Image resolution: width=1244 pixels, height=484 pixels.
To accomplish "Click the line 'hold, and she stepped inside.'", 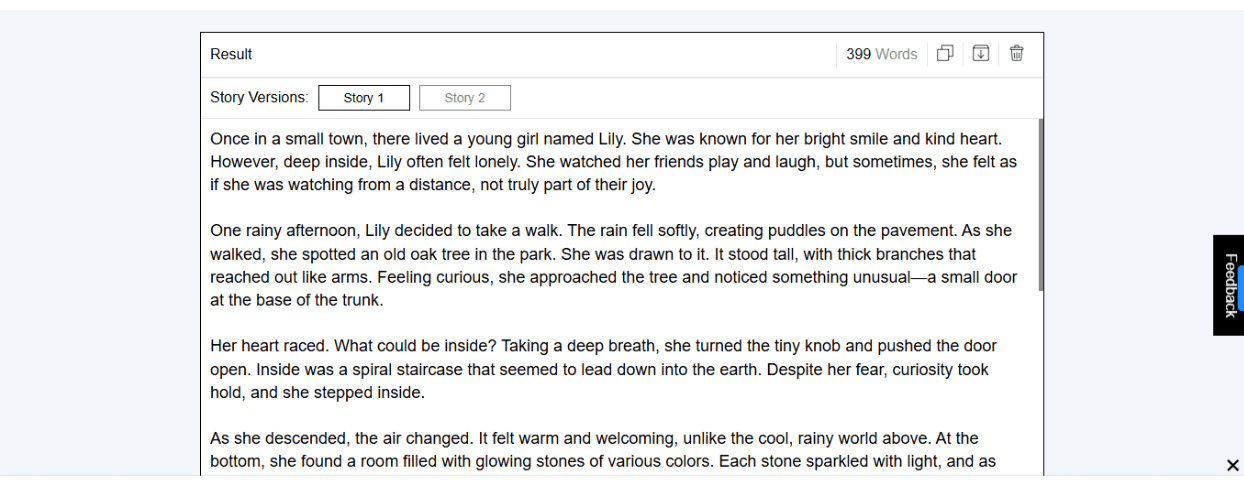I will (317, 393).
